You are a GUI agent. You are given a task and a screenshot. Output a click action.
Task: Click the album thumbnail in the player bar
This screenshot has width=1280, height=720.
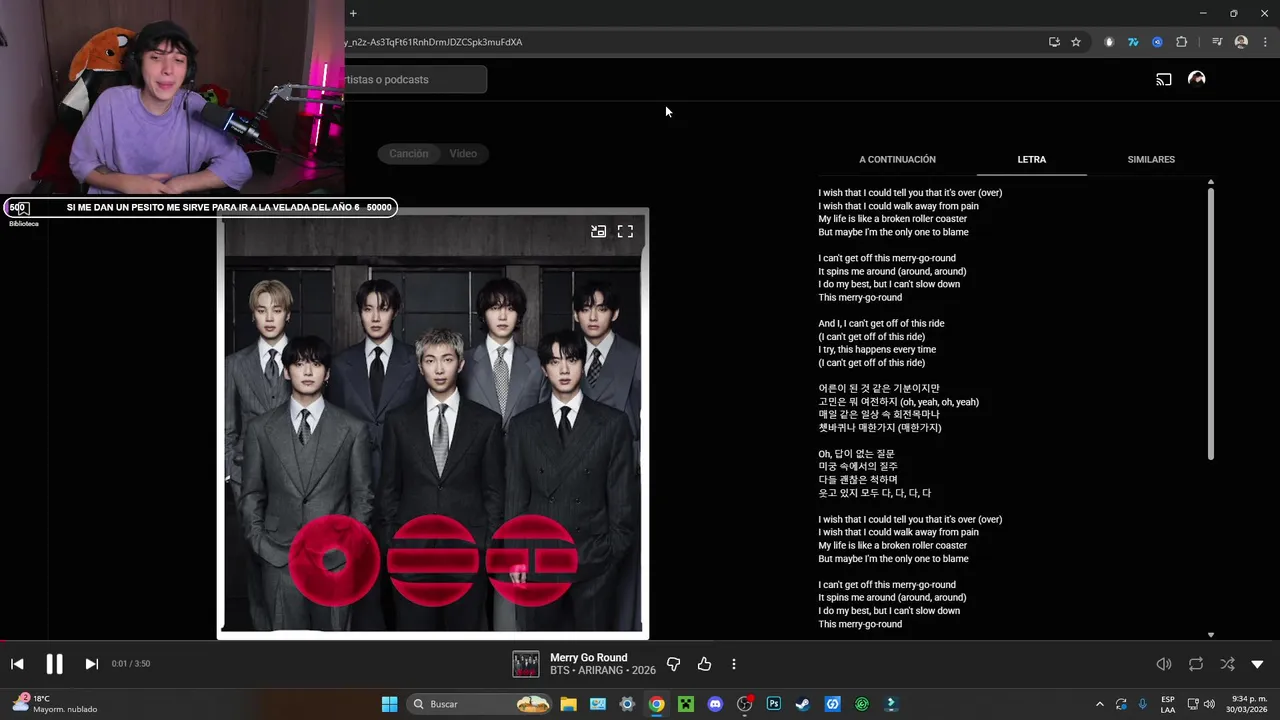[526, 664]
